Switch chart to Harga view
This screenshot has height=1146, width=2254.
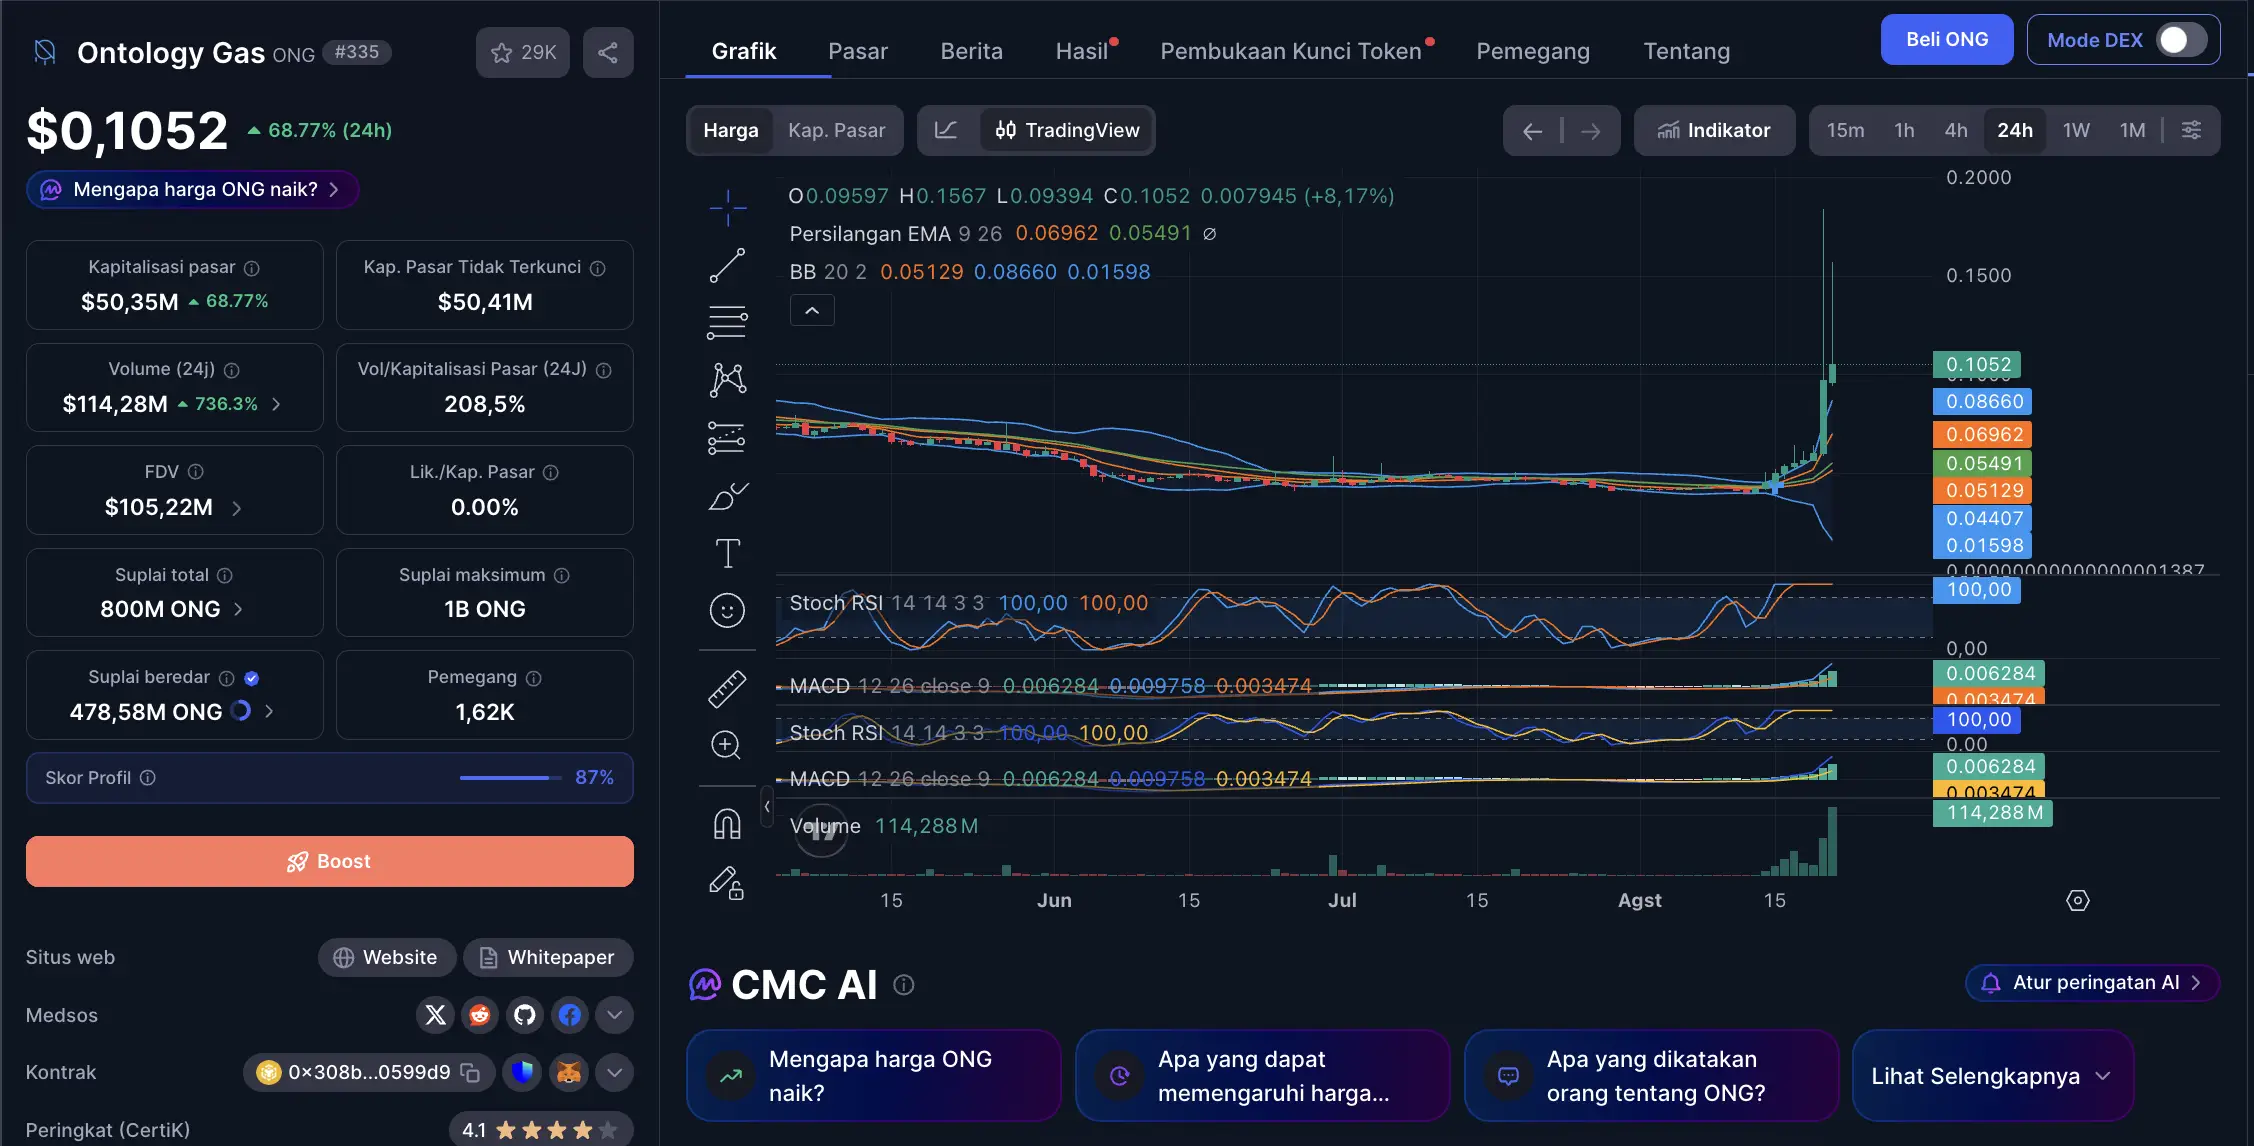click(731, 130)
